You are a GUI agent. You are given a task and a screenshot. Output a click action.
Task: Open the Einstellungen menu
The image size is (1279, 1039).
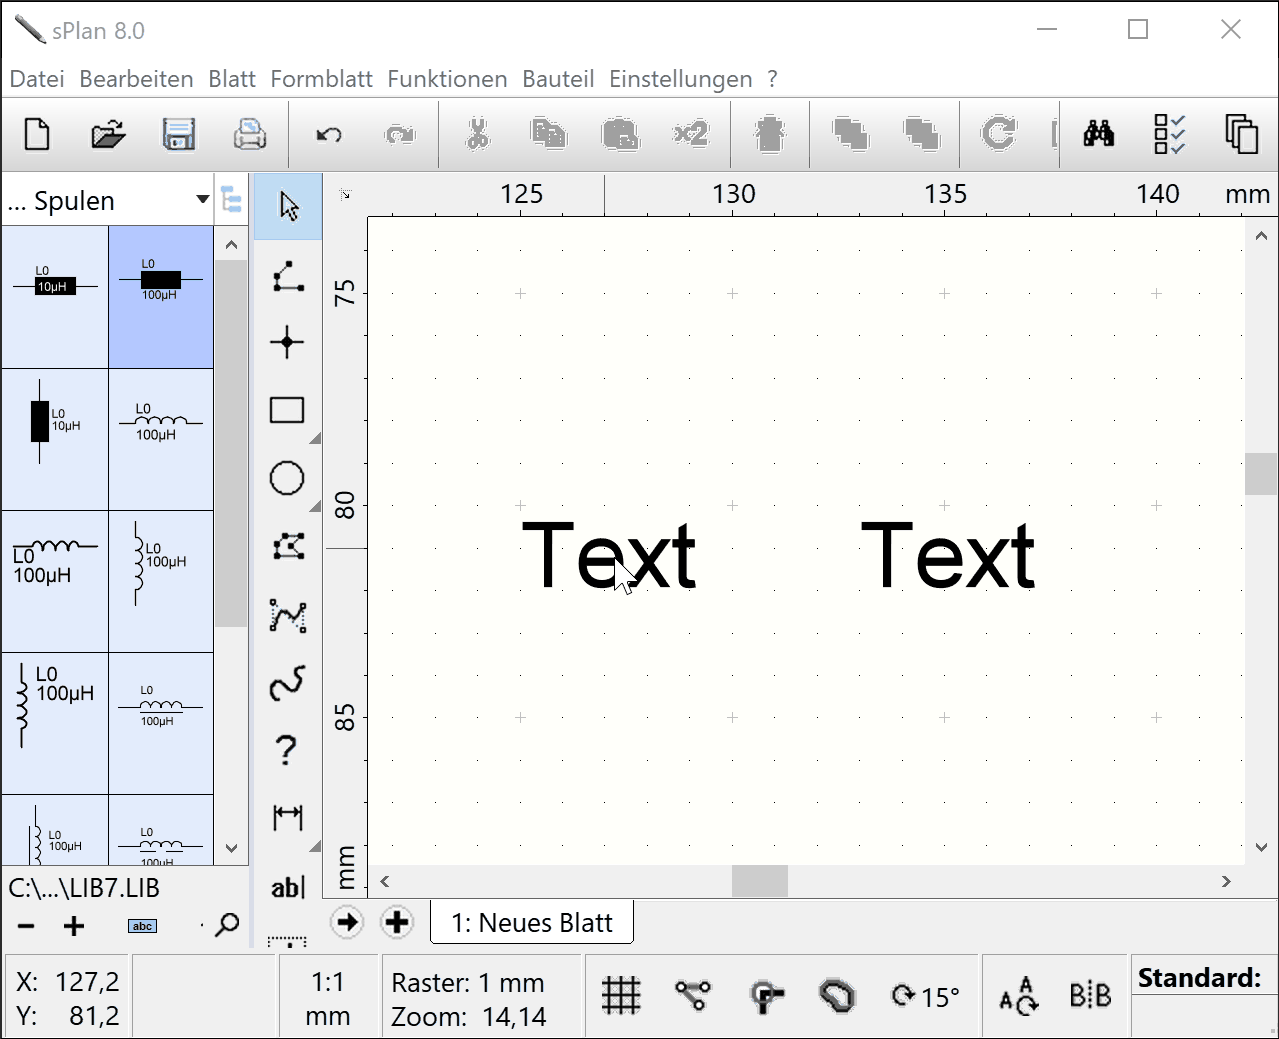coord(681,79)
